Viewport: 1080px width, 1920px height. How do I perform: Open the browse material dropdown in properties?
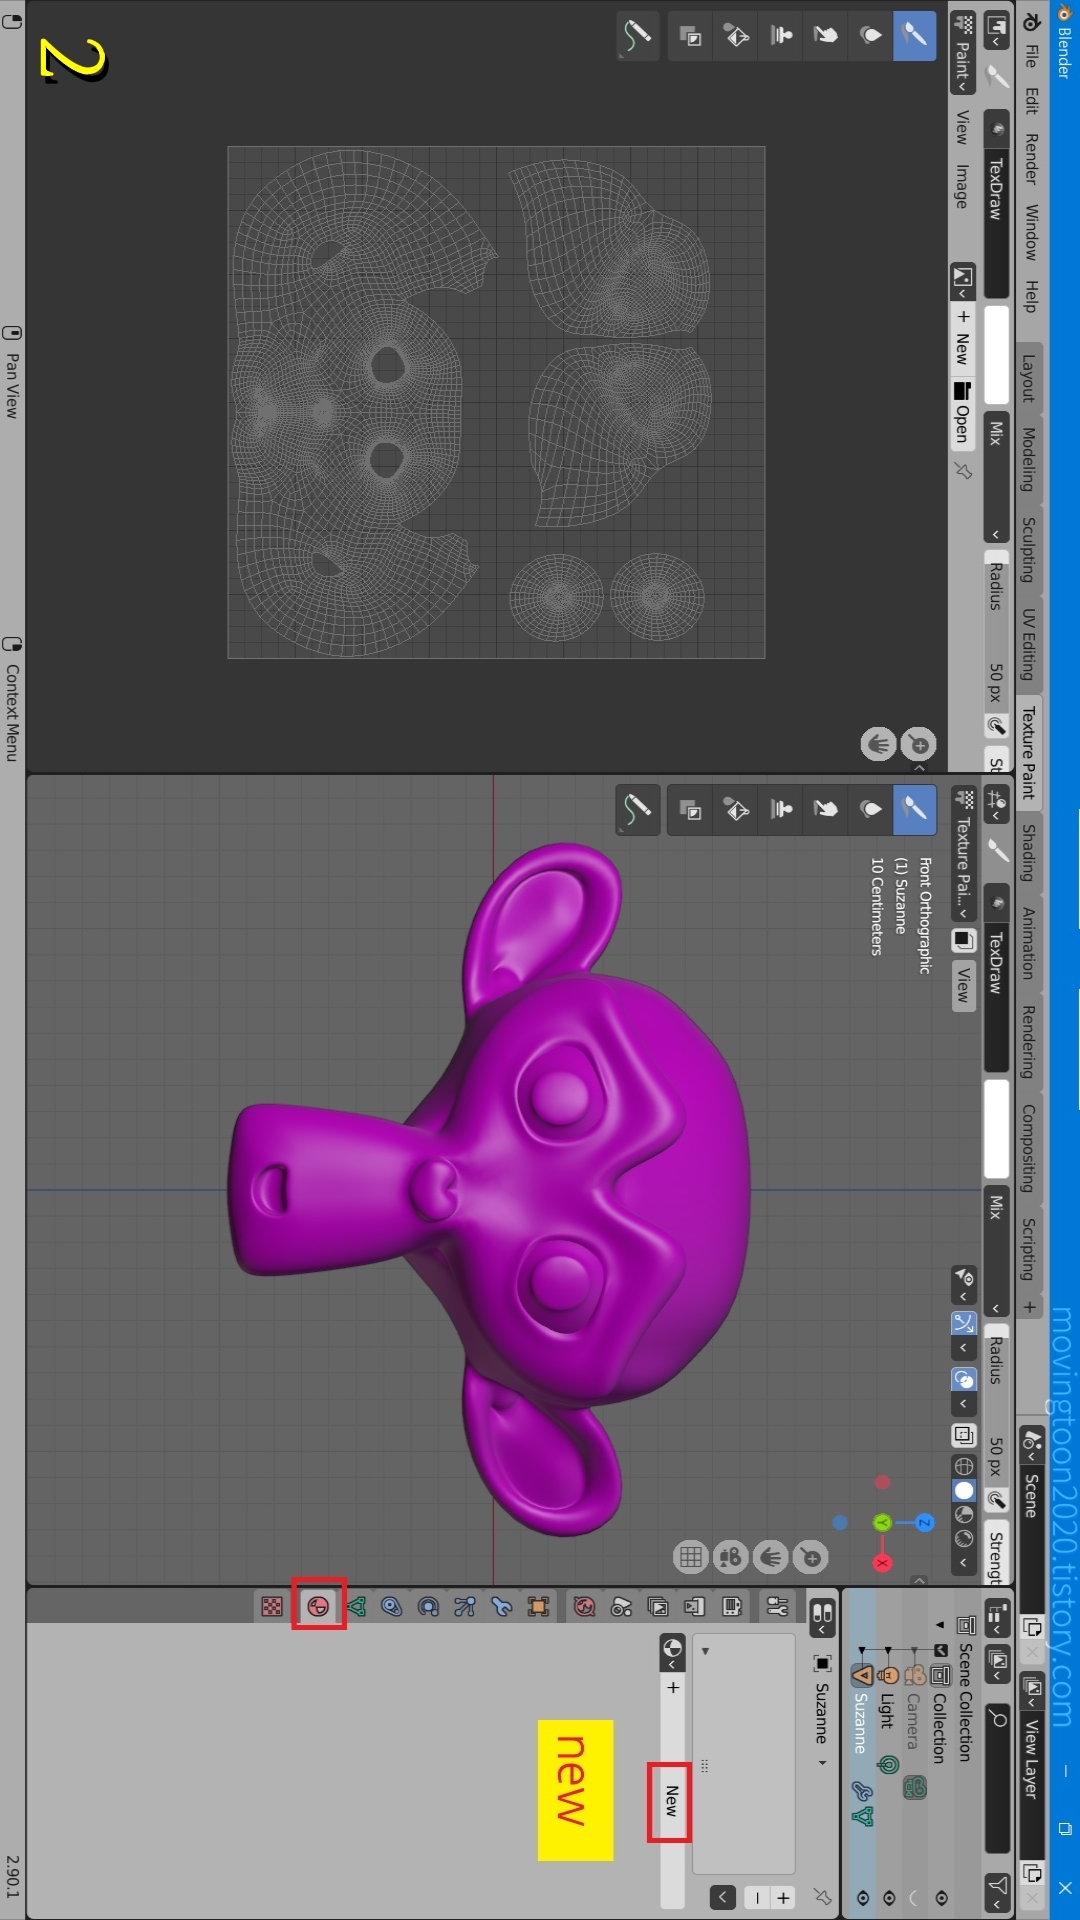(672, 1653)
